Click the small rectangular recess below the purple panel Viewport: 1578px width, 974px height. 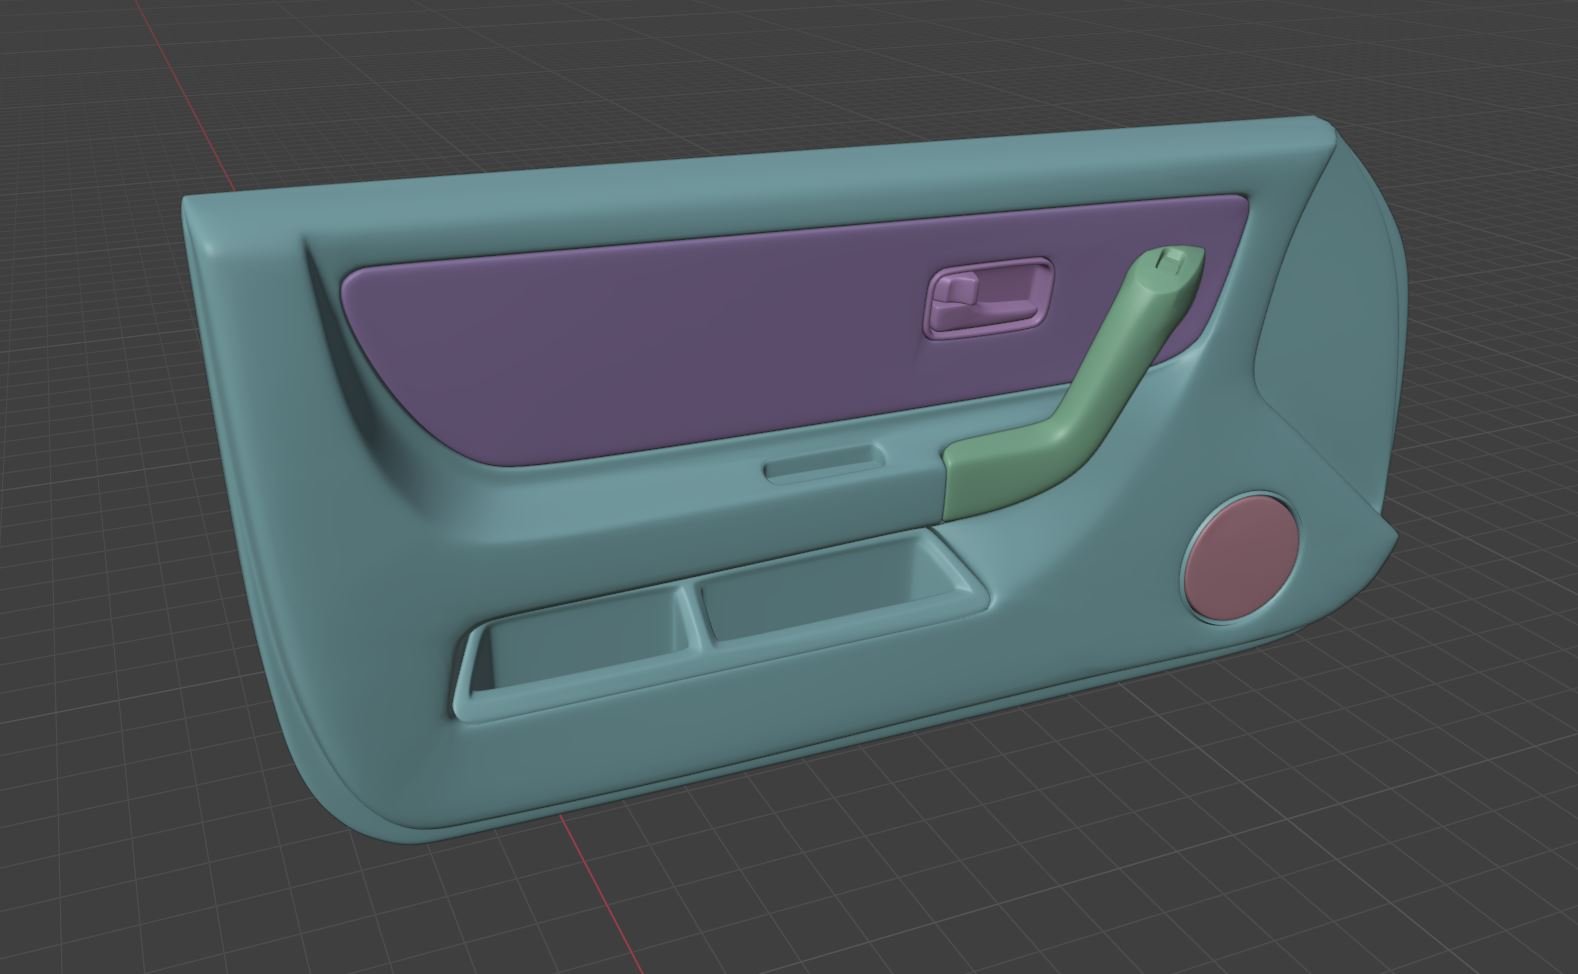[x=824, y=465]
